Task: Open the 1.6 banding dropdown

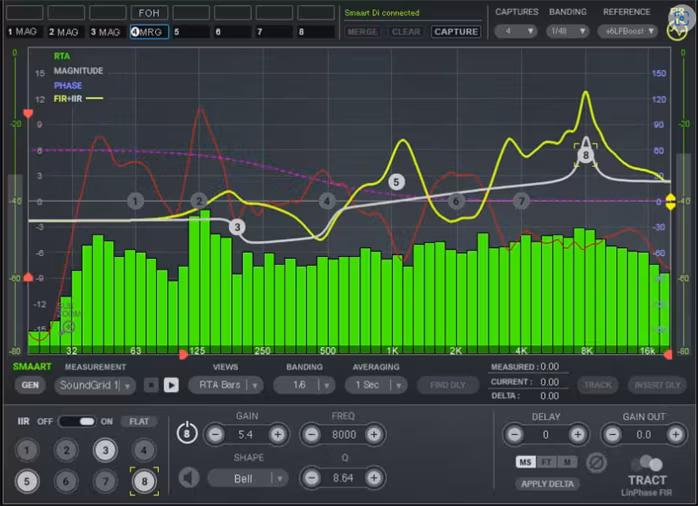Action: 304,385
